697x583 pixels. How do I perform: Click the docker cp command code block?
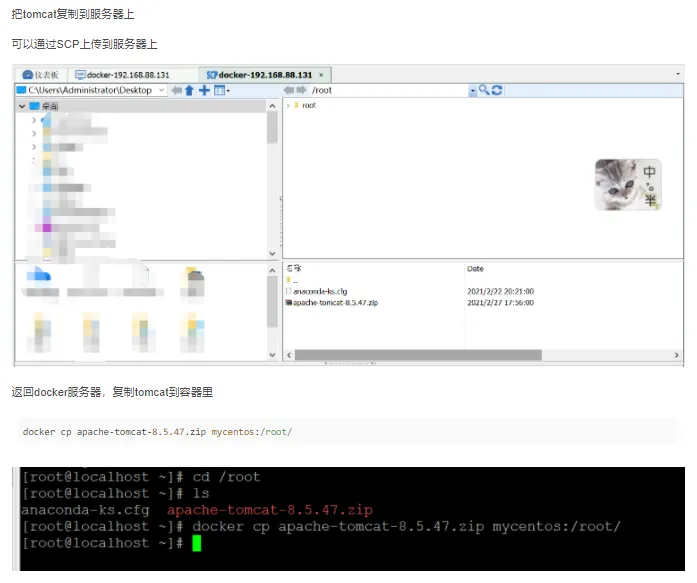[348, 431]
